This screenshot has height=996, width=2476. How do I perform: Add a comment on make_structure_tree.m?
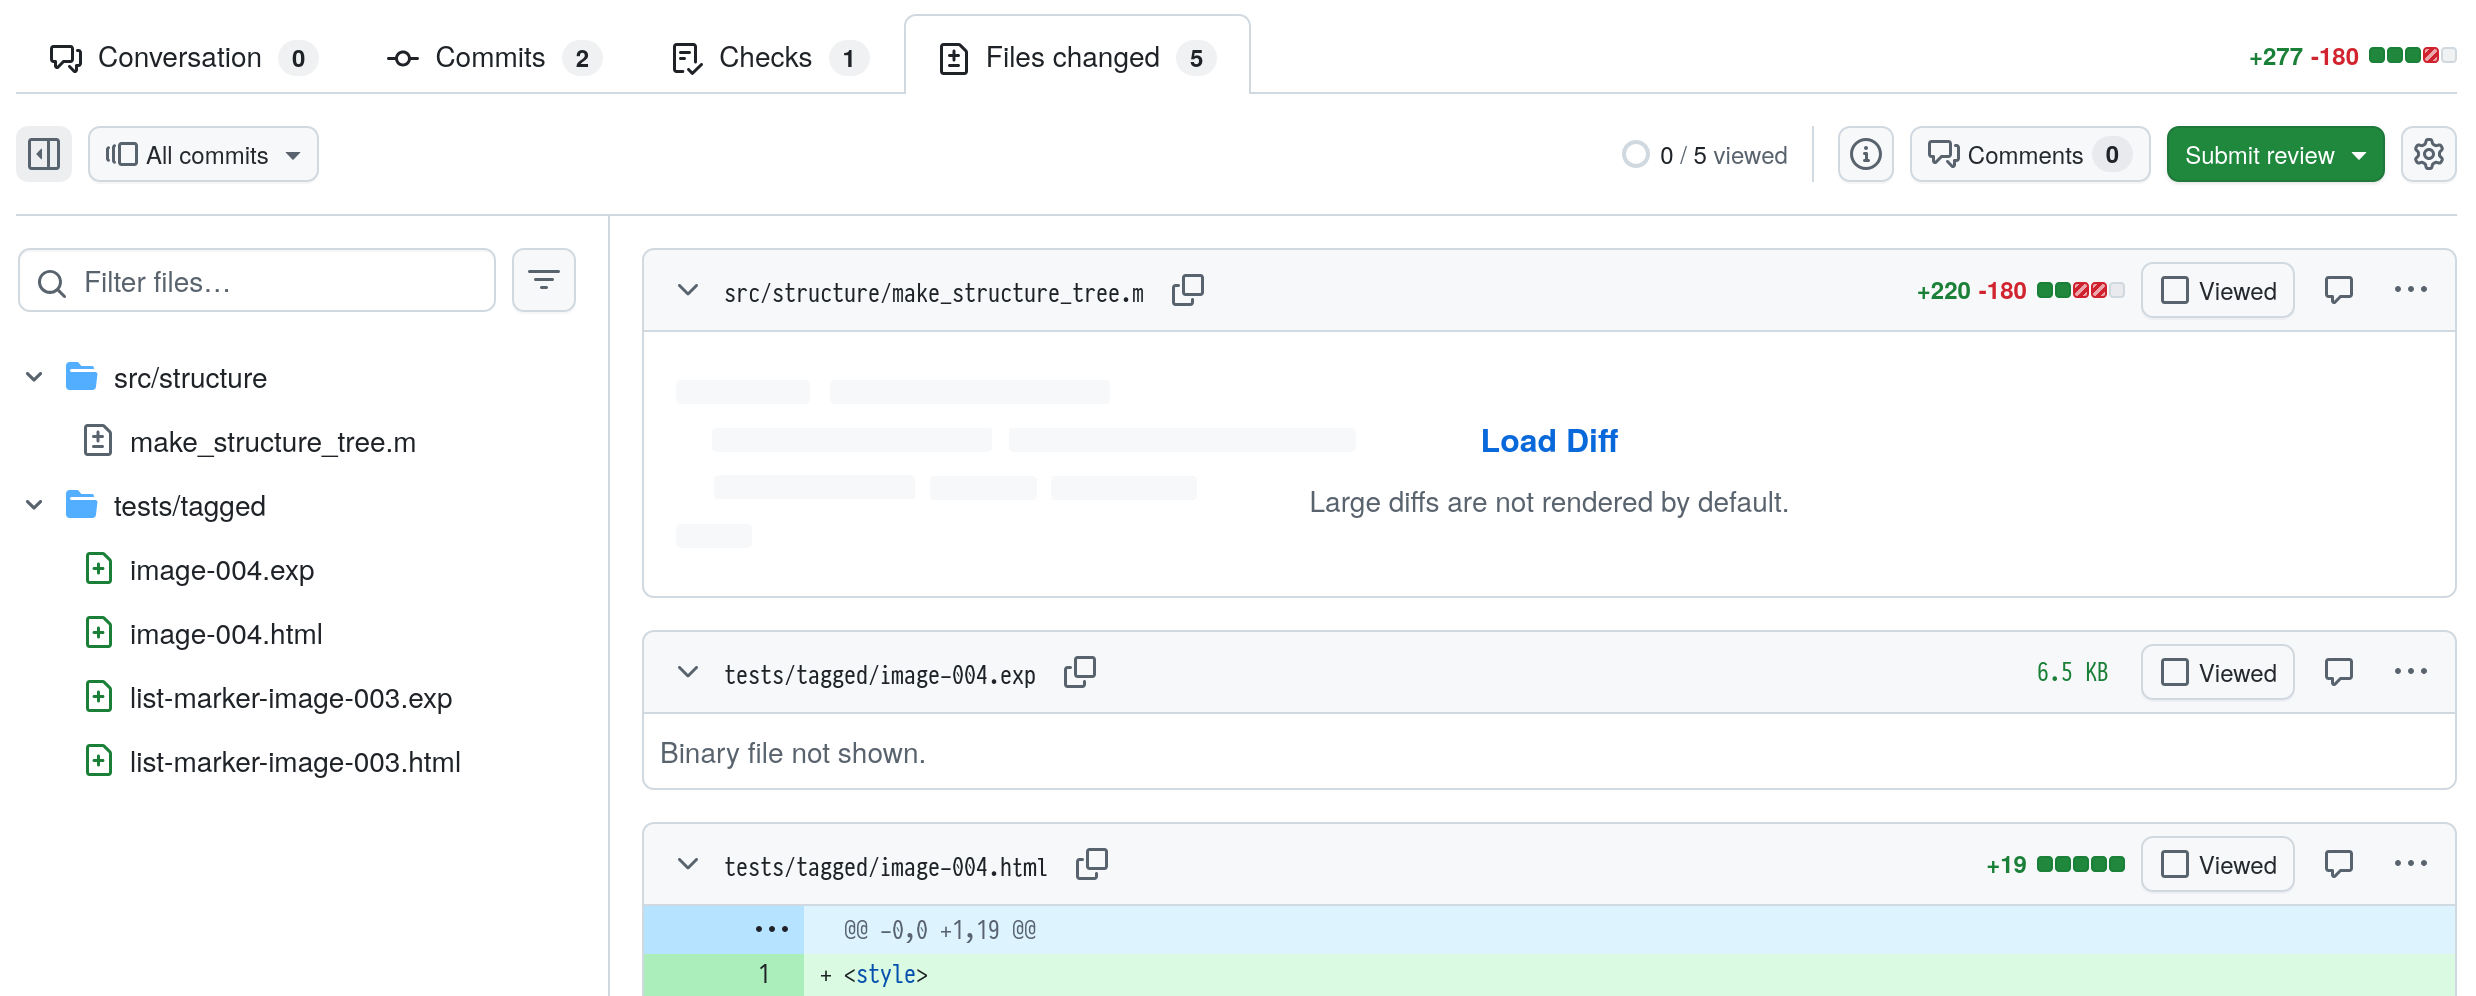click(2340, 290)
